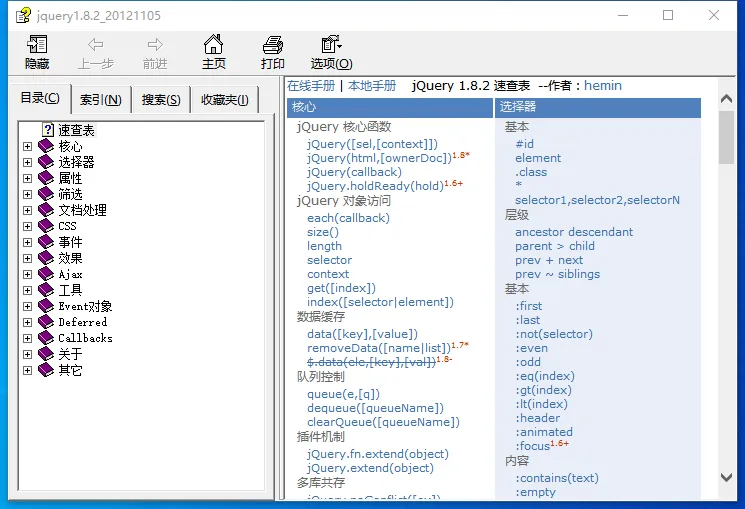Click the purple book icon beside Callbacks

(x=46, y=338)
